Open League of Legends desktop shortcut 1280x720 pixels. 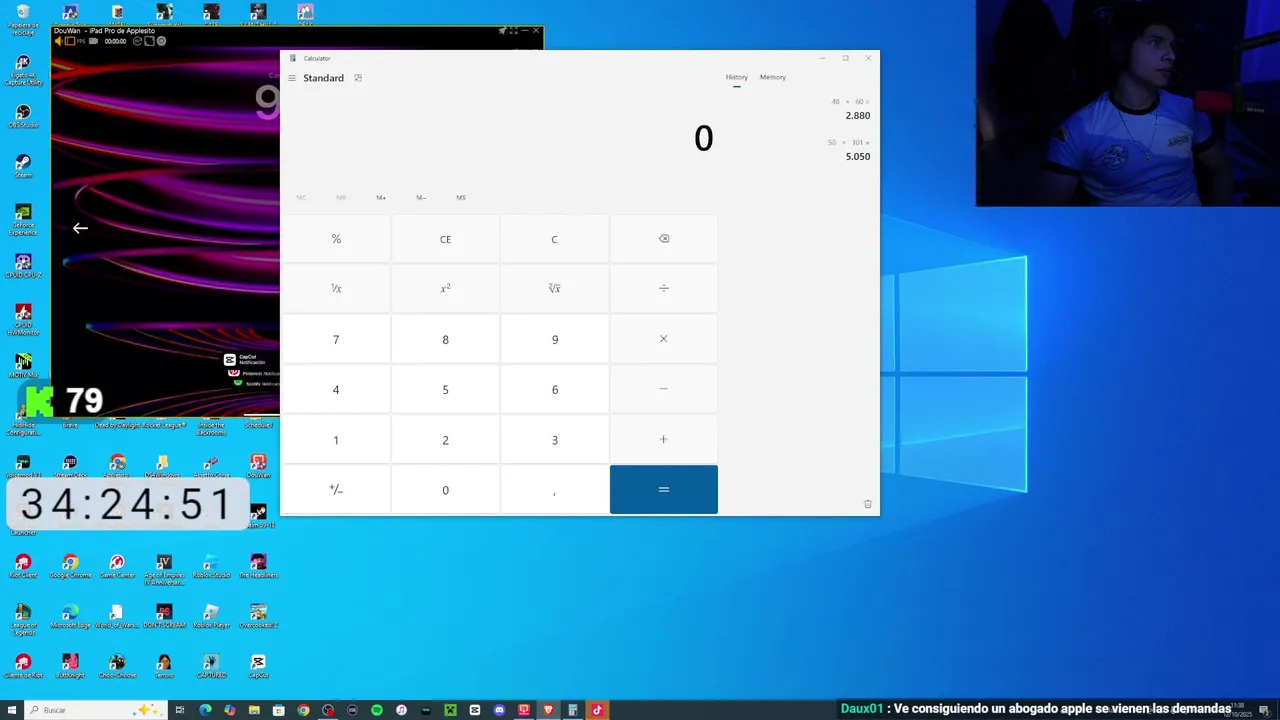point(23,618)
